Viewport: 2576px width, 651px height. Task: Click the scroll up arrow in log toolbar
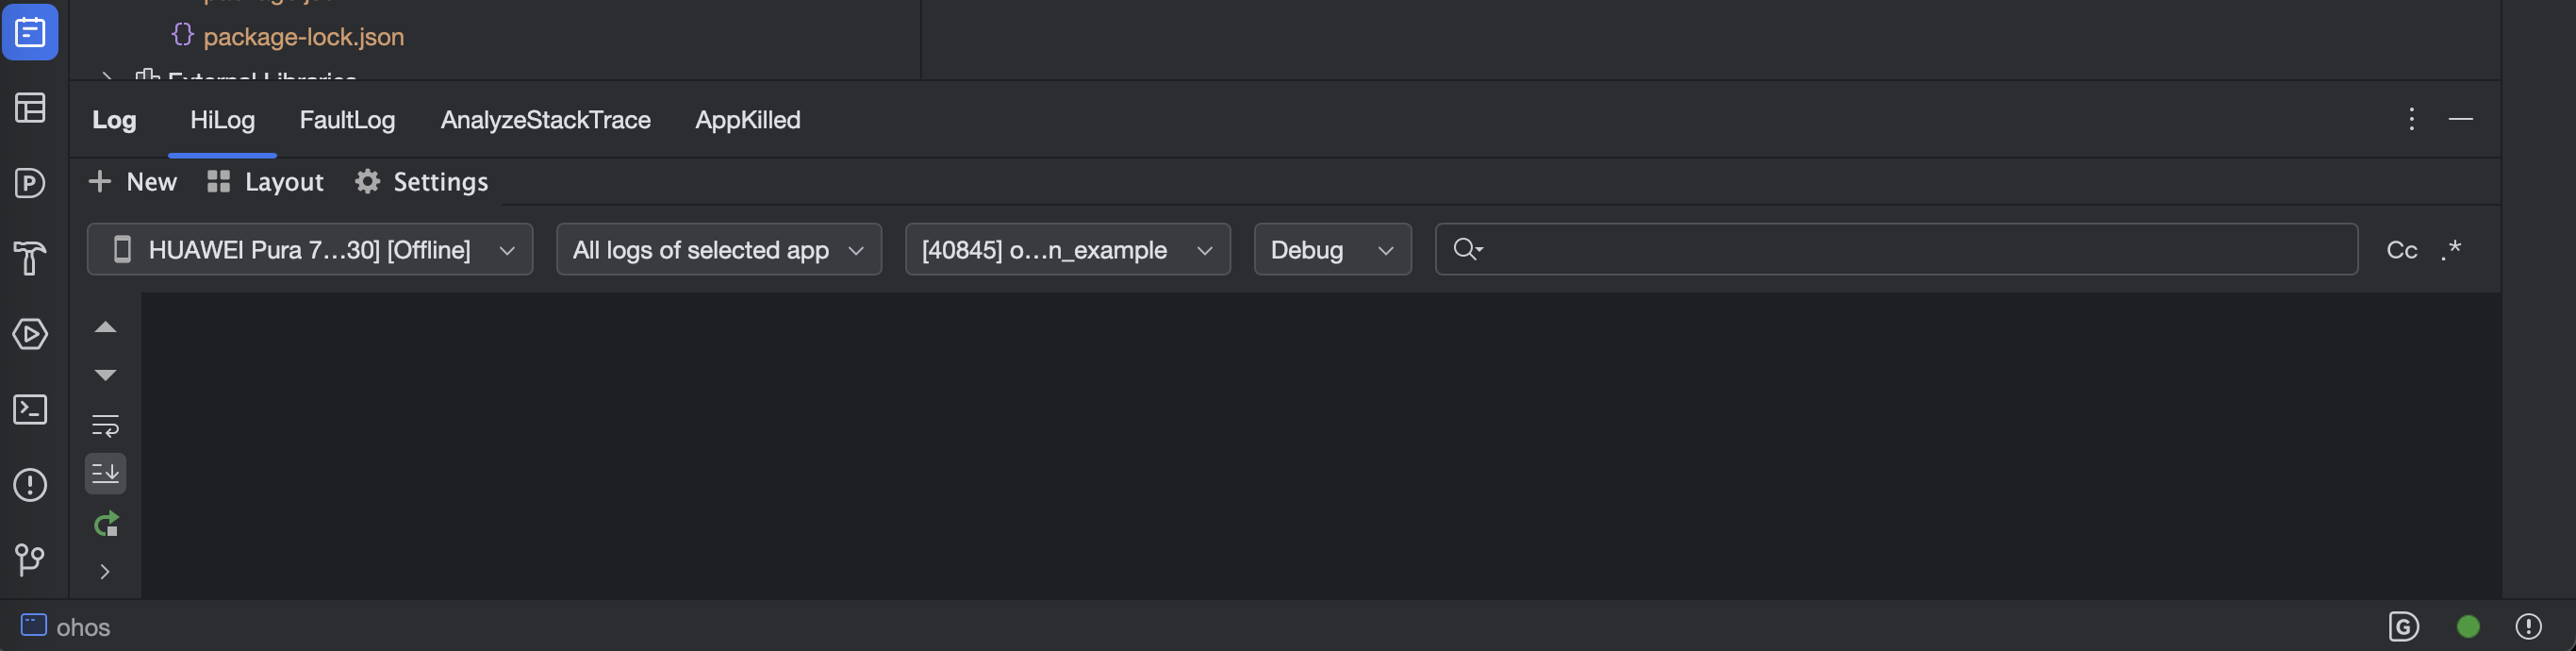point(105,327)
